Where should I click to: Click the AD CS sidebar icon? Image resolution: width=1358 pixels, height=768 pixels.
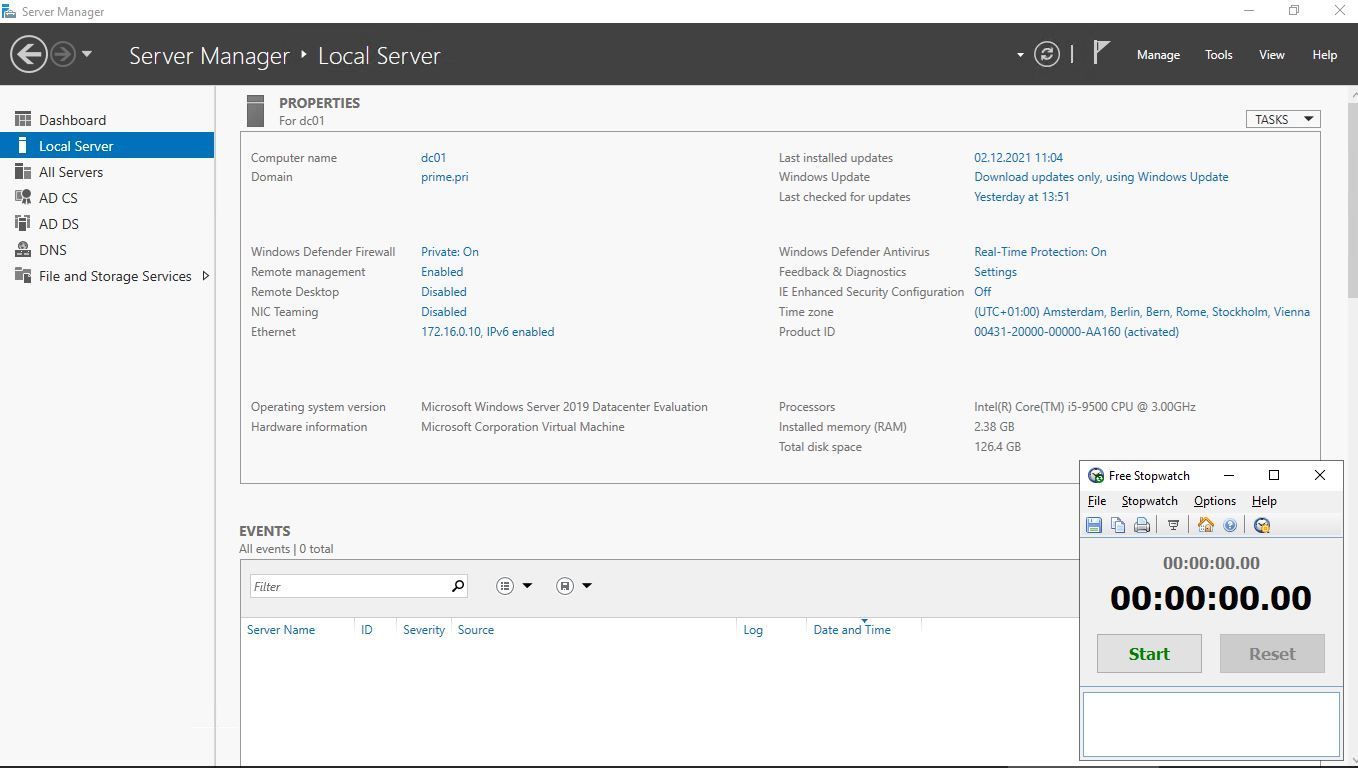[23, 197]
